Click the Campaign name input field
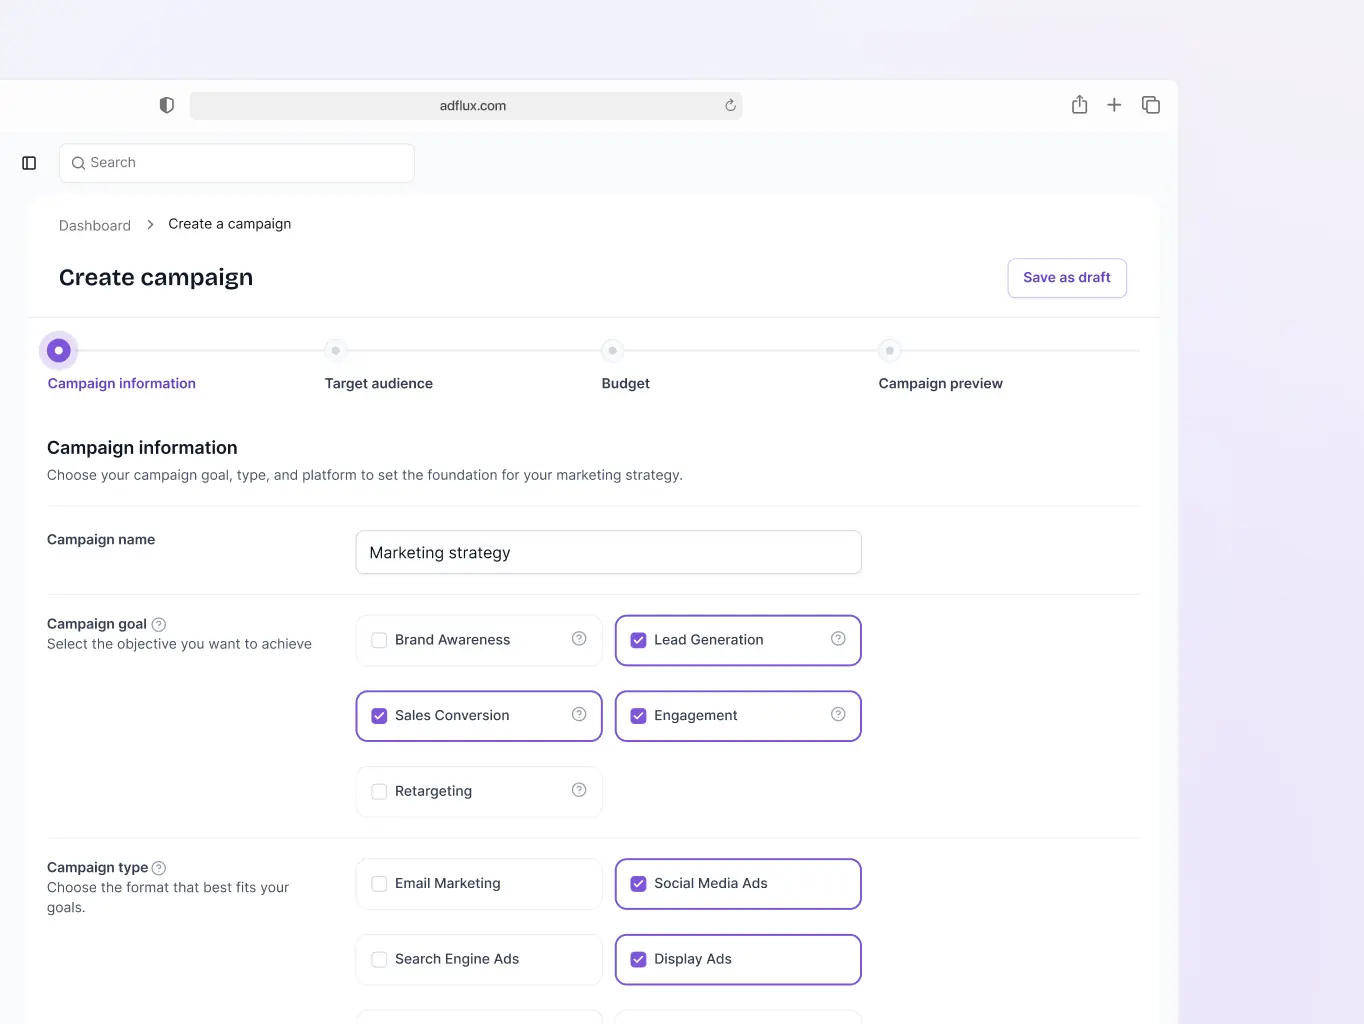The height and width of the screenshot is (1024, 1364). (608, 553)
